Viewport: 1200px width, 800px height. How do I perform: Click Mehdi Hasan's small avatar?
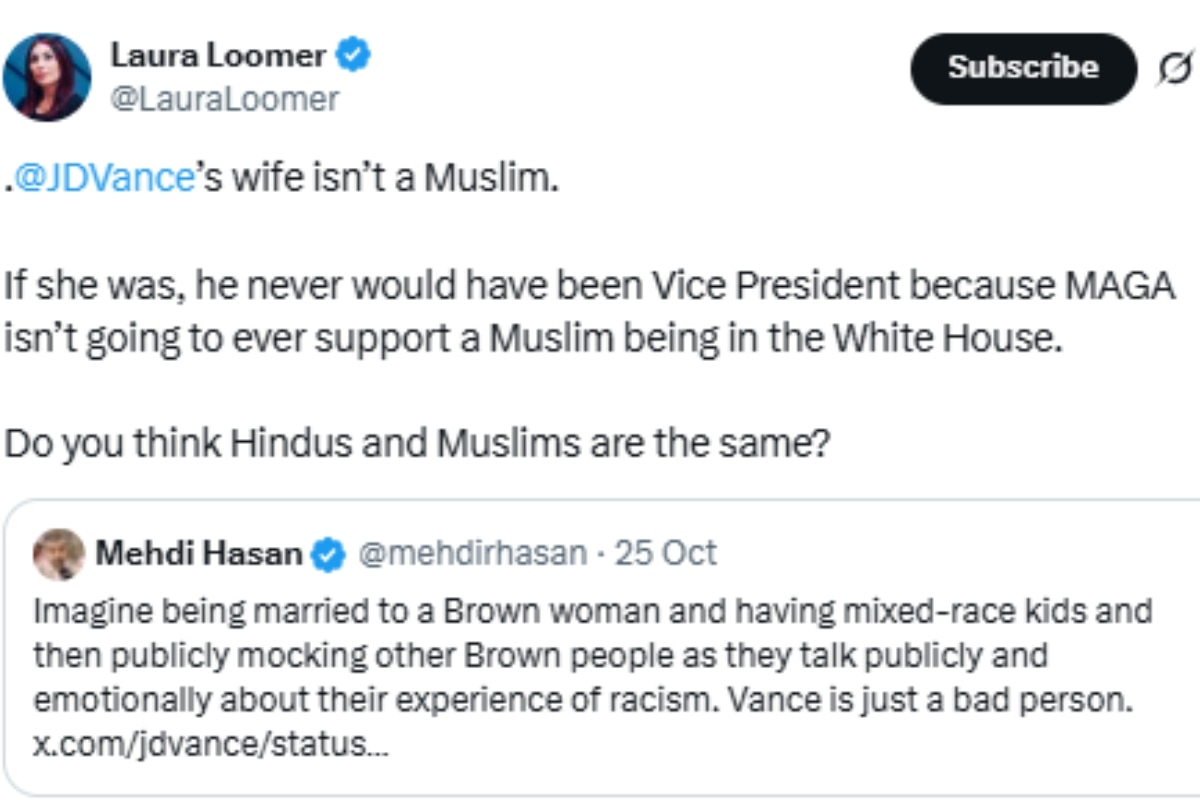[59, 554]
